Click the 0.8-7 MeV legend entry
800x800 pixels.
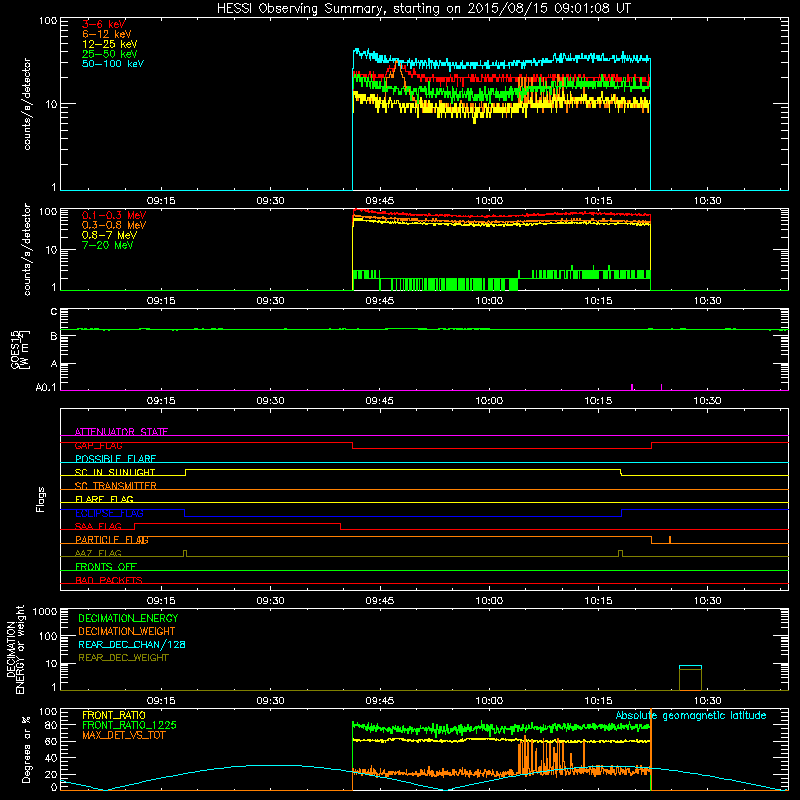(x=109, y=235)
